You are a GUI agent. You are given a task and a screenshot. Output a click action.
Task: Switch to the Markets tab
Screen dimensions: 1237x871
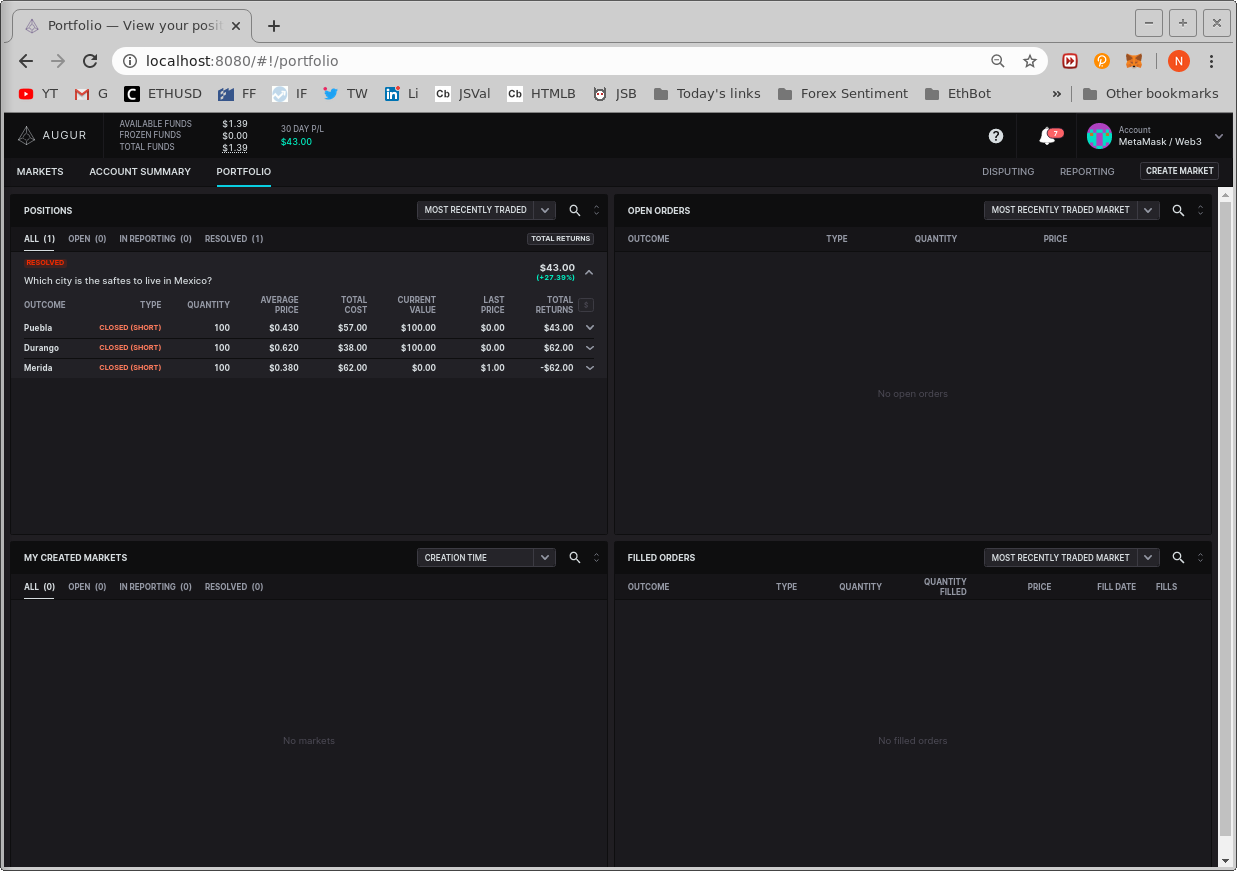[x=40, y=172]
